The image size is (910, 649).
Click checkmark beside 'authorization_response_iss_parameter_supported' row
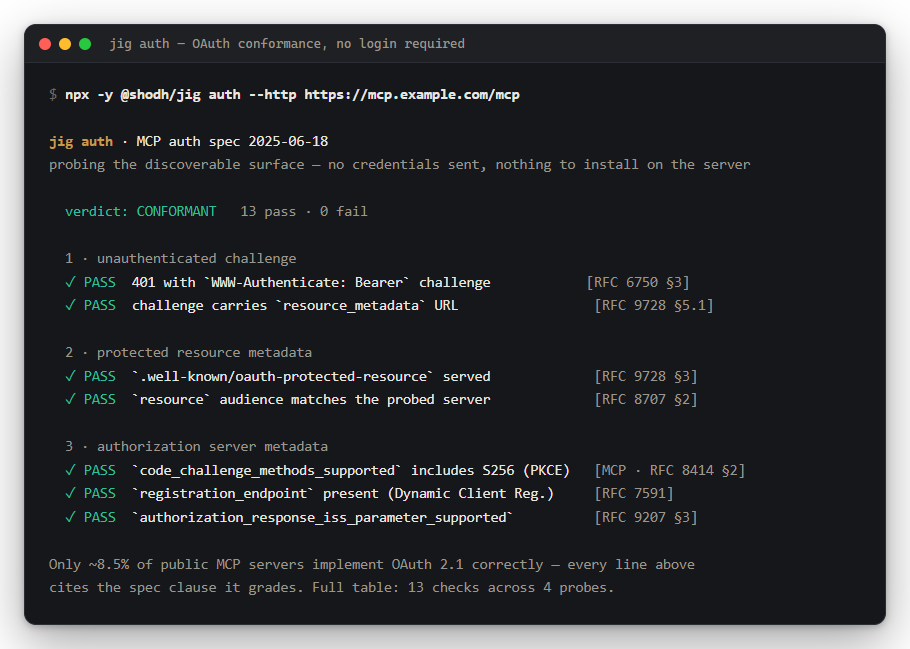coord(70,518)
